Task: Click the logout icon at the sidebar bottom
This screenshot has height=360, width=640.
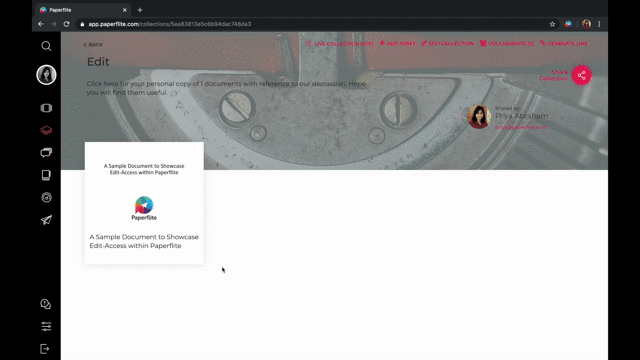Action: (45, 349)
